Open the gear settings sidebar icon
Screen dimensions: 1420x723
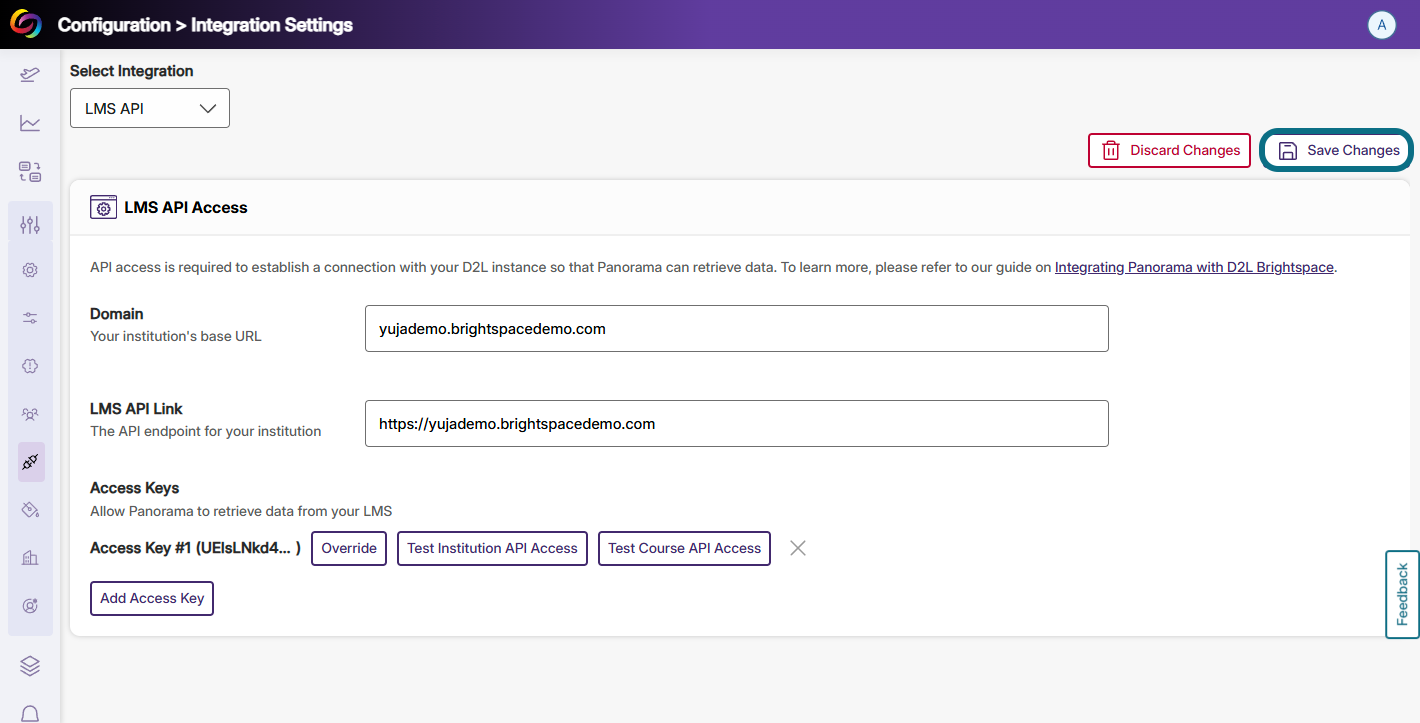(x=30, y=270)
